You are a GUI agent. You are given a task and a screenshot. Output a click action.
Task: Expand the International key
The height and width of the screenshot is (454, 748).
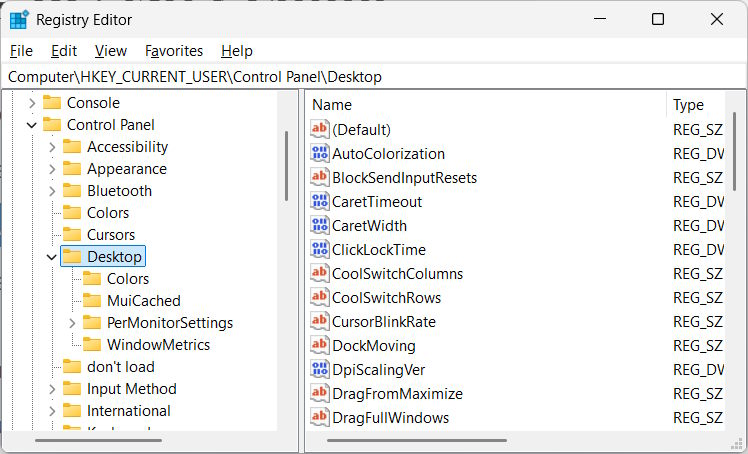(x=52, y=411)
